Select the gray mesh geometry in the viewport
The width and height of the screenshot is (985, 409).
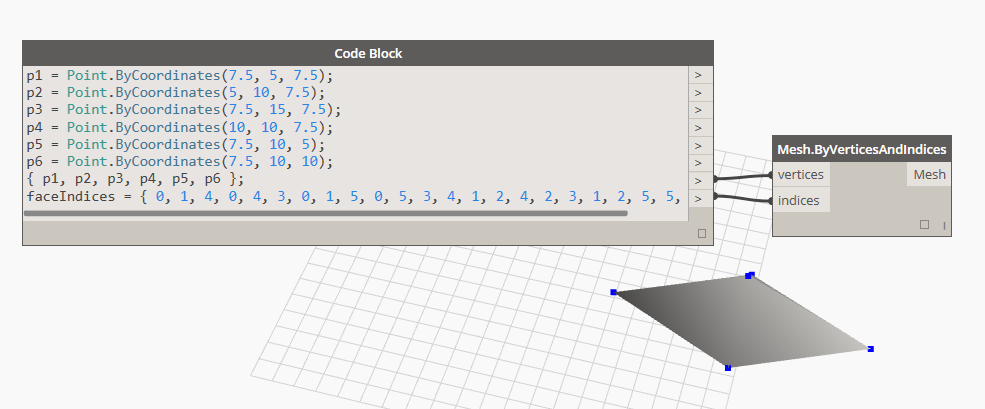coord(741,322)
